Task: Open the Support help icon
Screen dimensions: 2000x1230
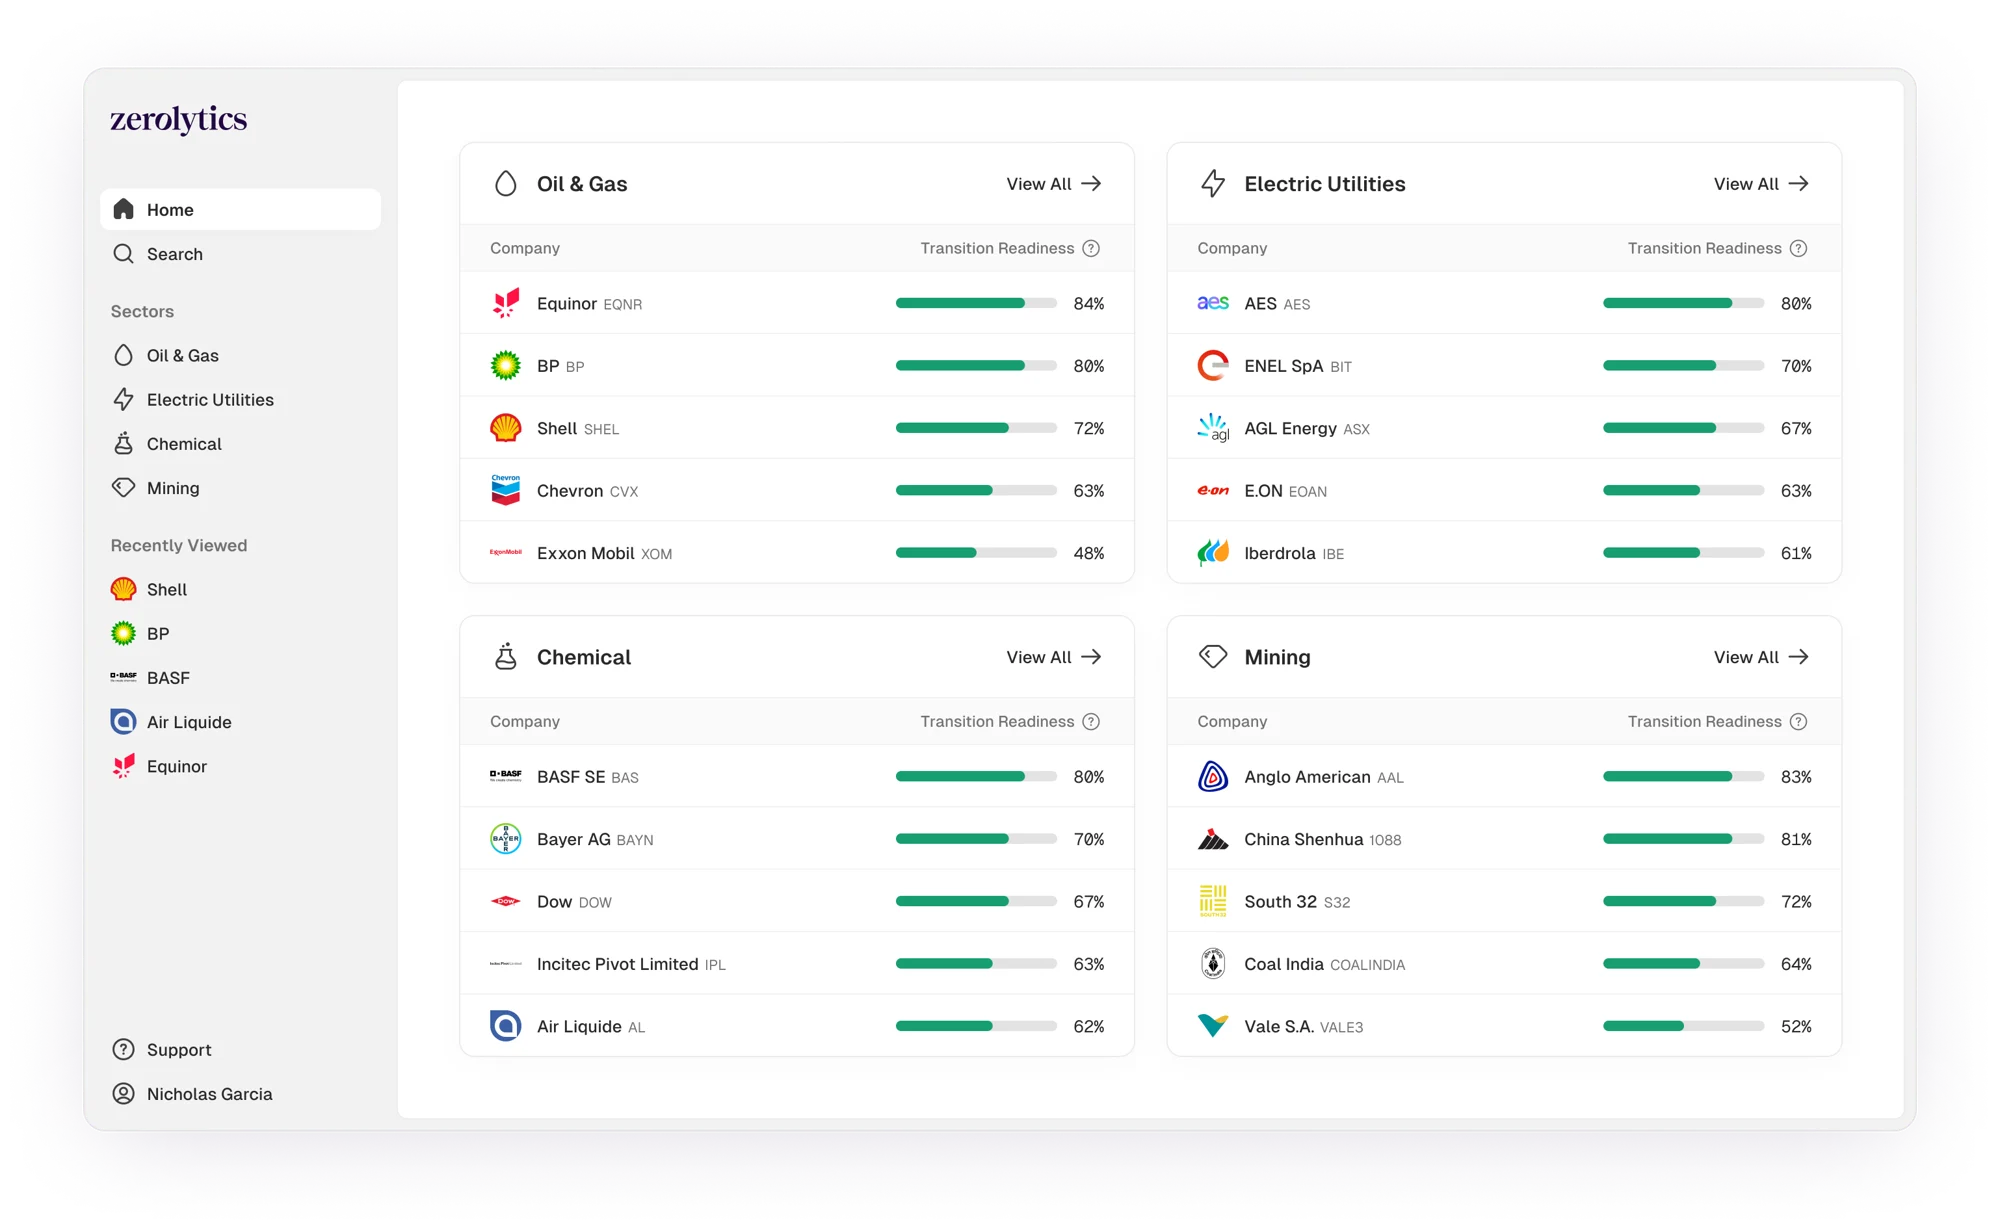Action: point(123,1050)
